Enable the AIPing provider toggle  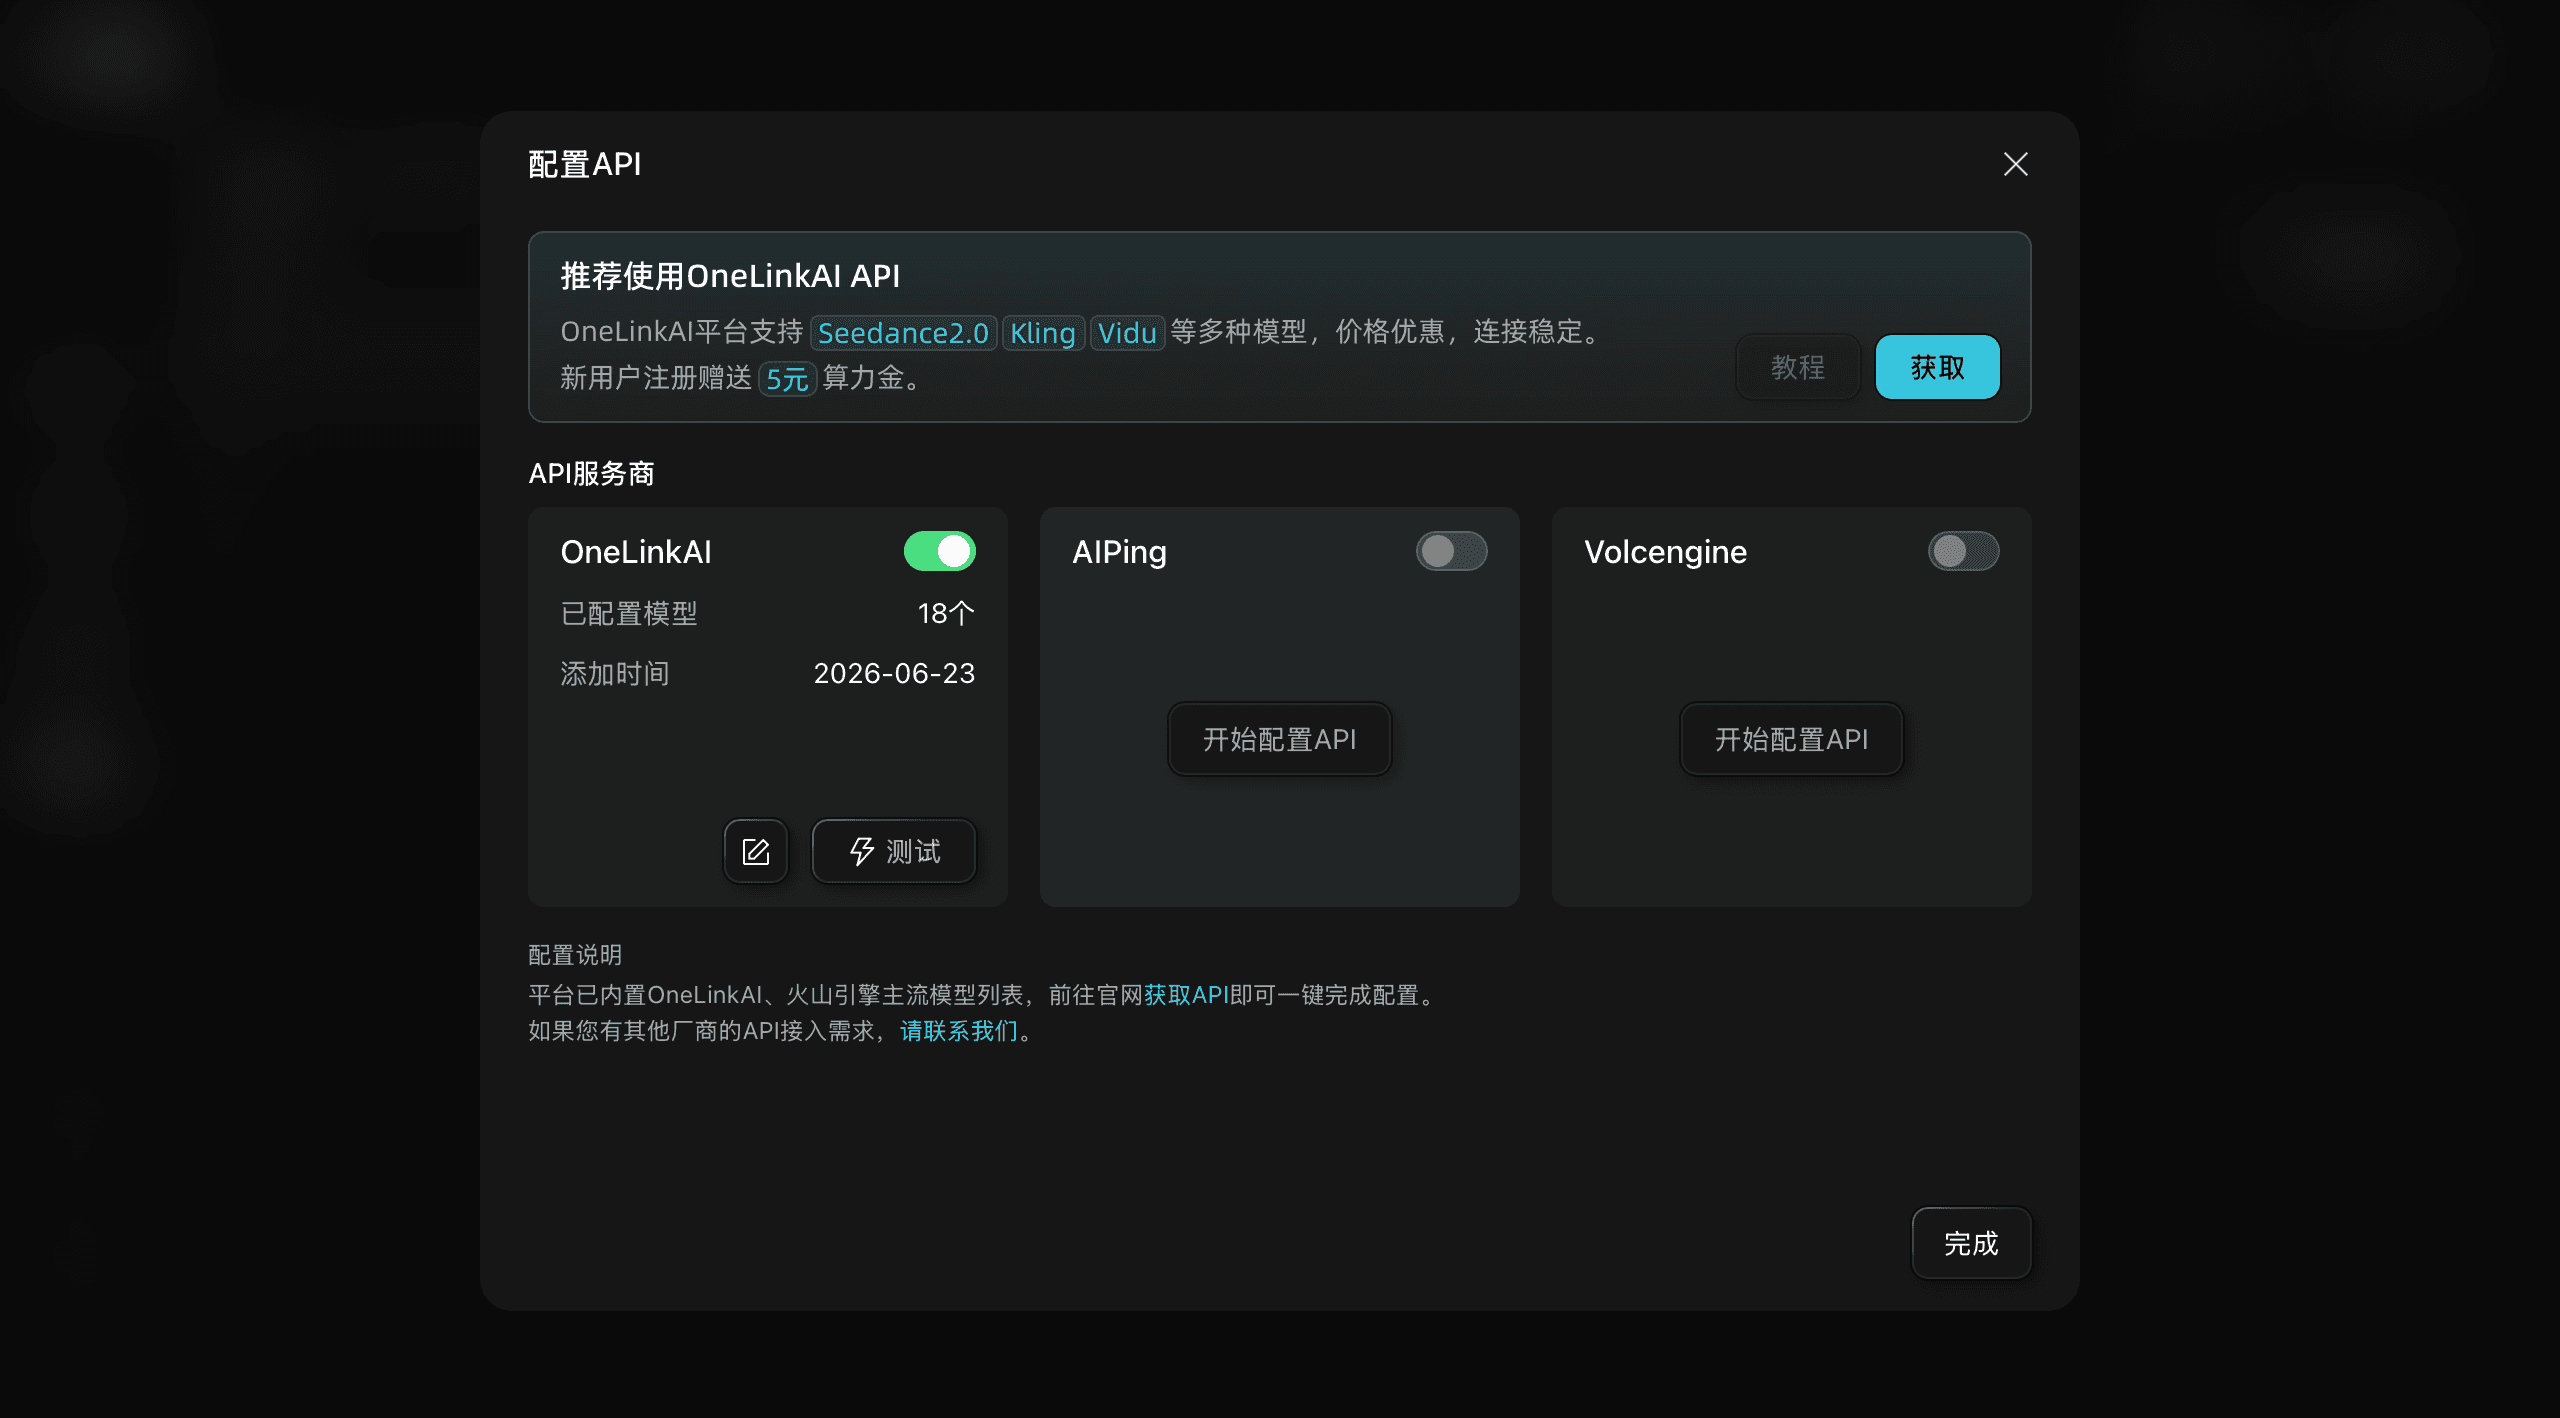tap(1452, 551)
